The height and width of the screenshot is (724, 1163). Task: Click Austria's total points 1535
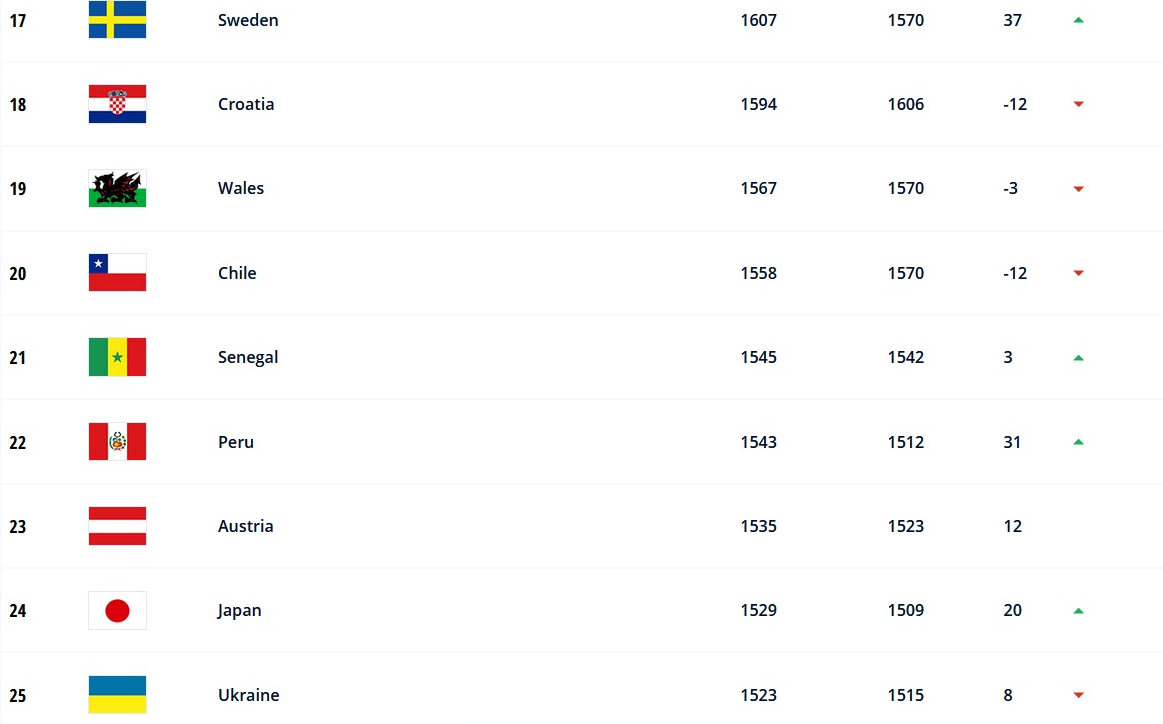pos(758,526)
